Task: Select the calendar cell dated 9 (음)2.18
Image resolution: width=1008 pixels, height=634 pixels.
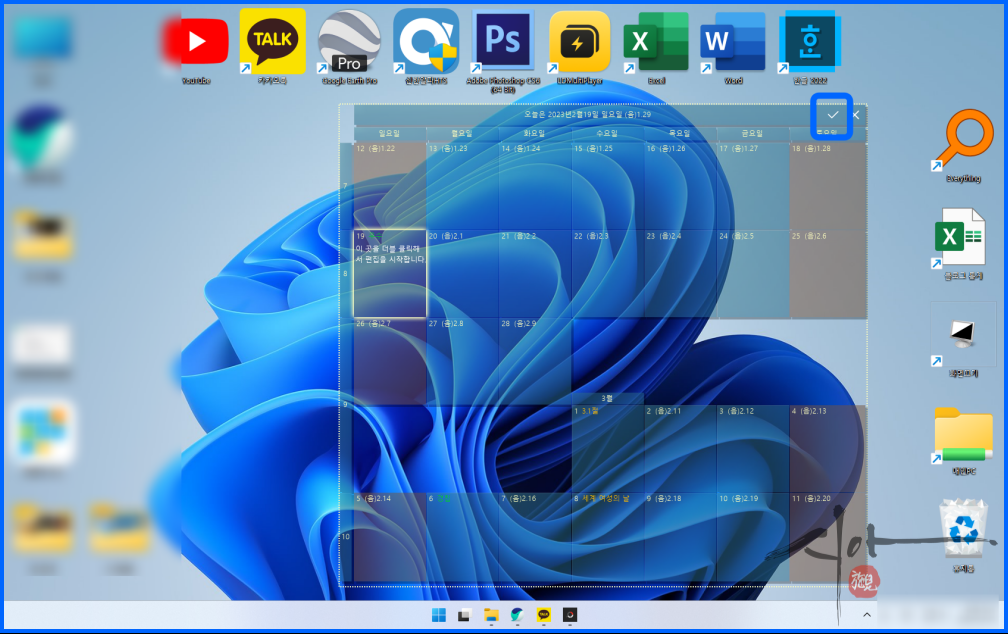Action: (680, 537)
